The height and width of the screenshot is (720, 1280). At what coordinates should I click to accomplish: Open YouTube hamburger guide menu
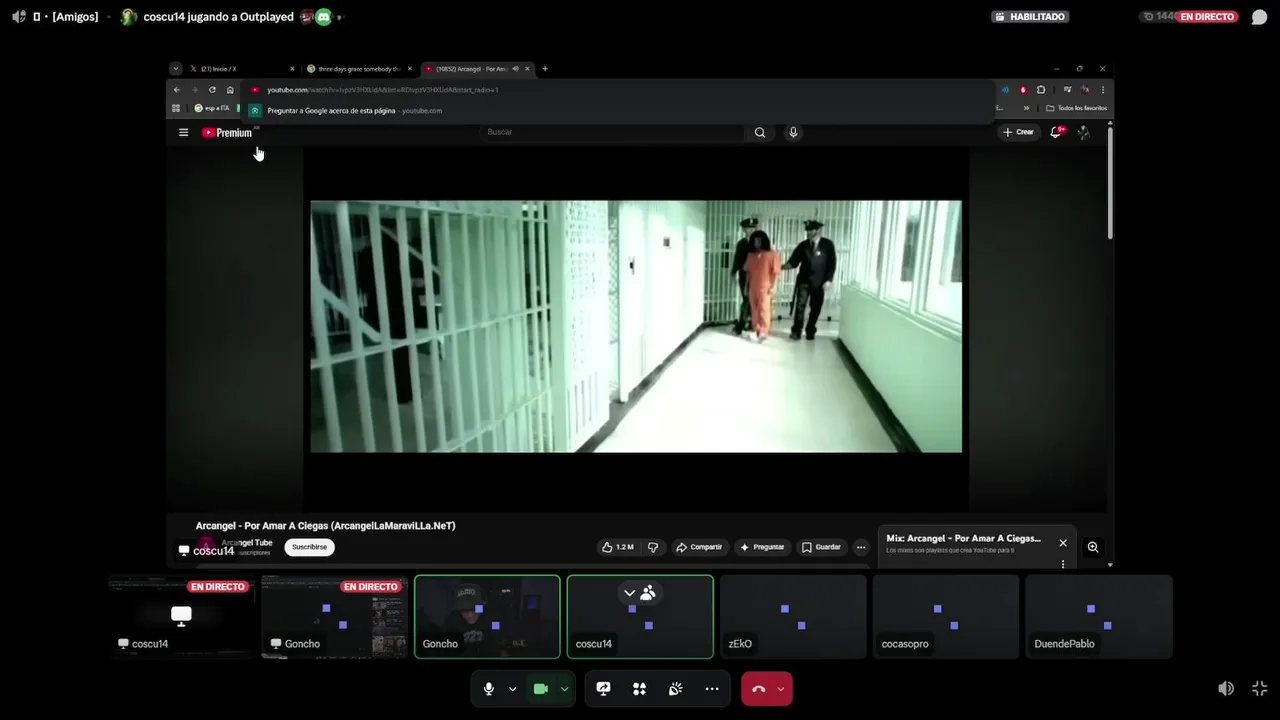[183, 132]
